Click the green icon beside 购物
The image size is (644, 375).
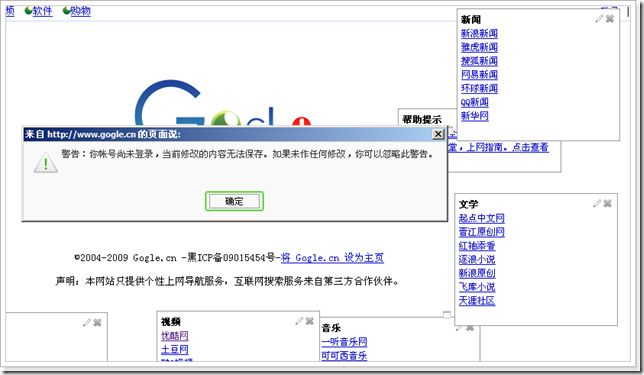66,11
